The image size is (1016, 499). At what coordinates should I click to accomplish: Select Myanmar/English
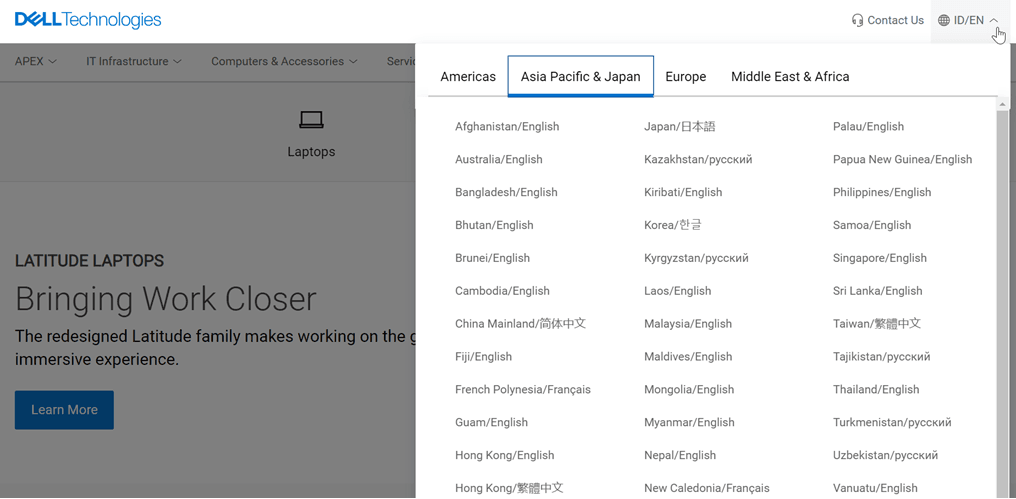[689, 423]
